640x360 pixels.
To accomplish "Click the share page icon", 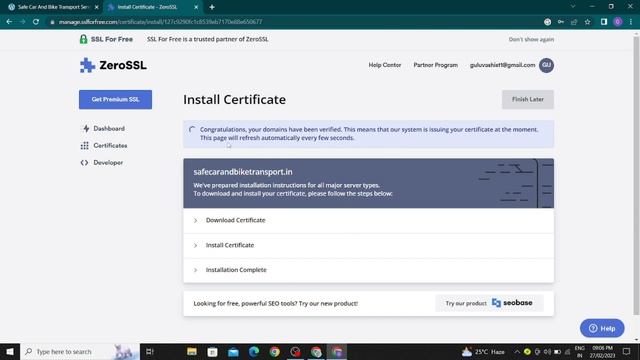I will [574, 22].
